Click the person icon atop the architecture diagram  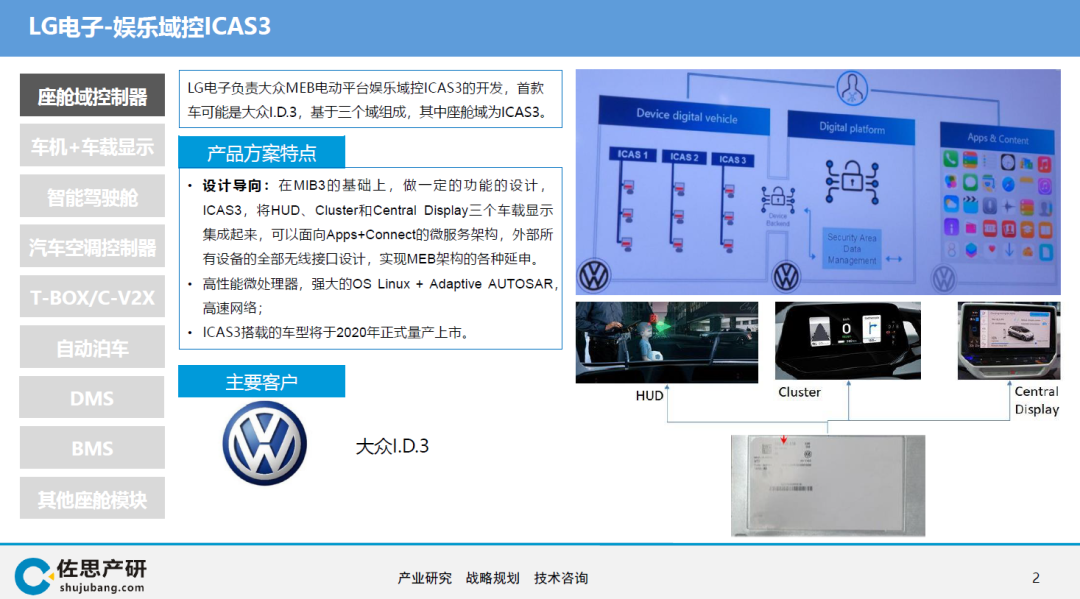852,88
